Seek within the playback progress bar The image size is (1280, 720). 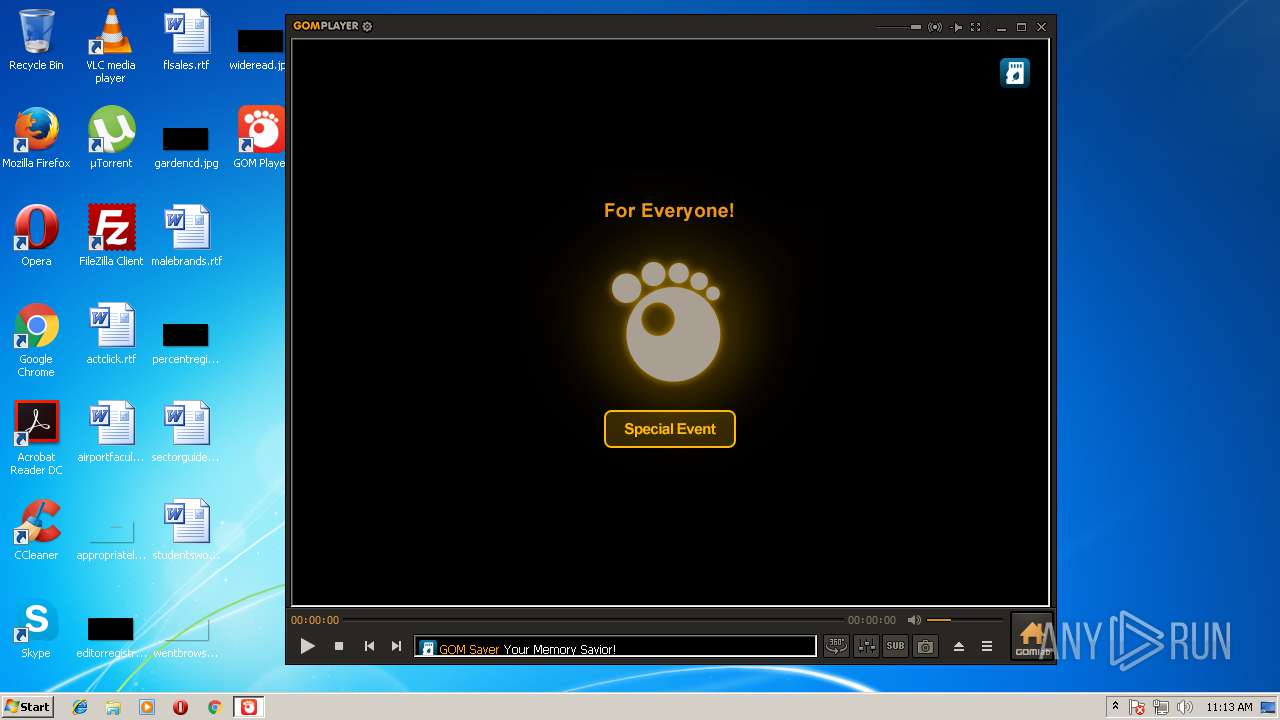tap(593, 620)
